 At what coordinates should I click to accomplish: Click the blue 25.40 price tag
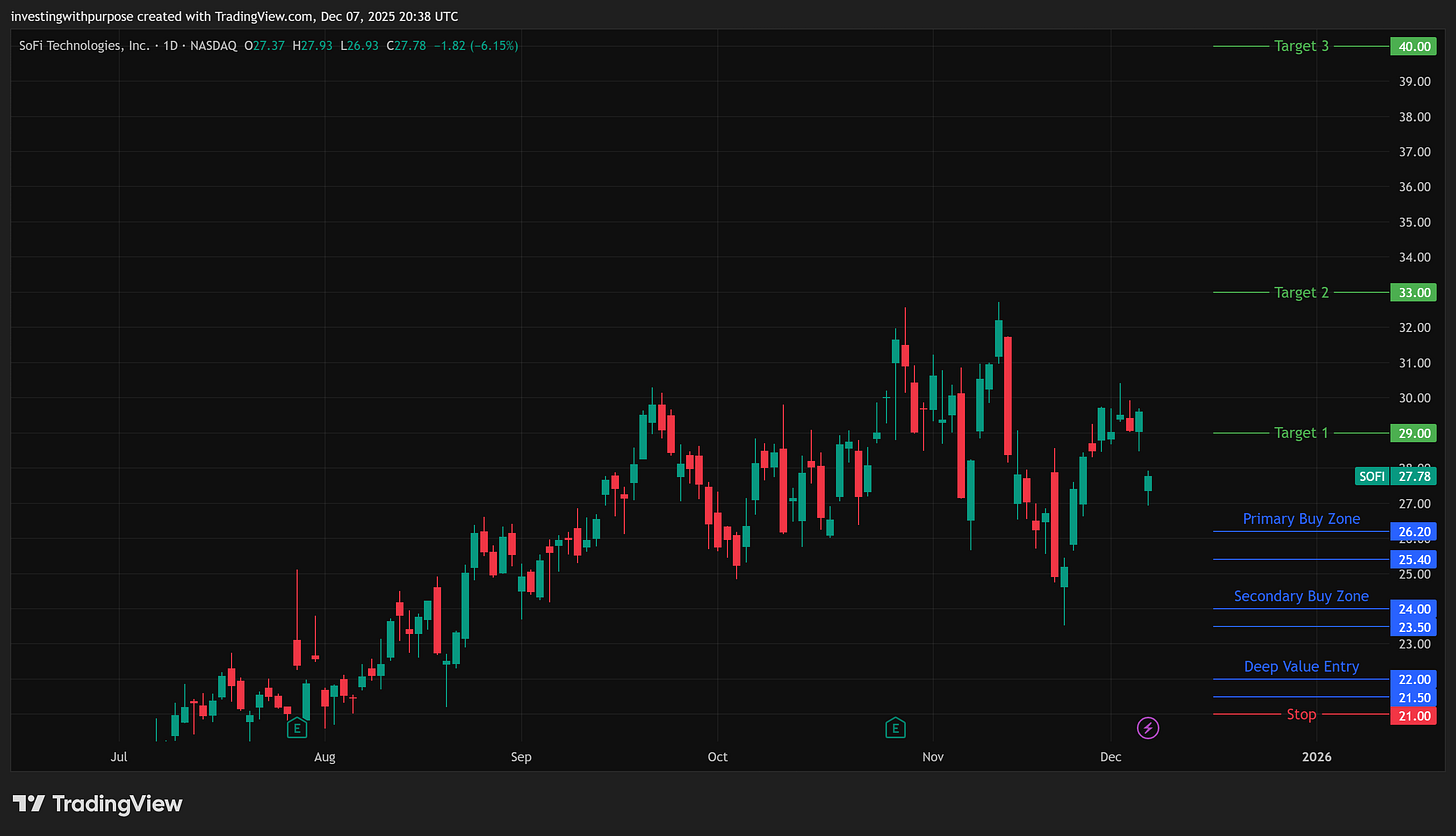1414,559
